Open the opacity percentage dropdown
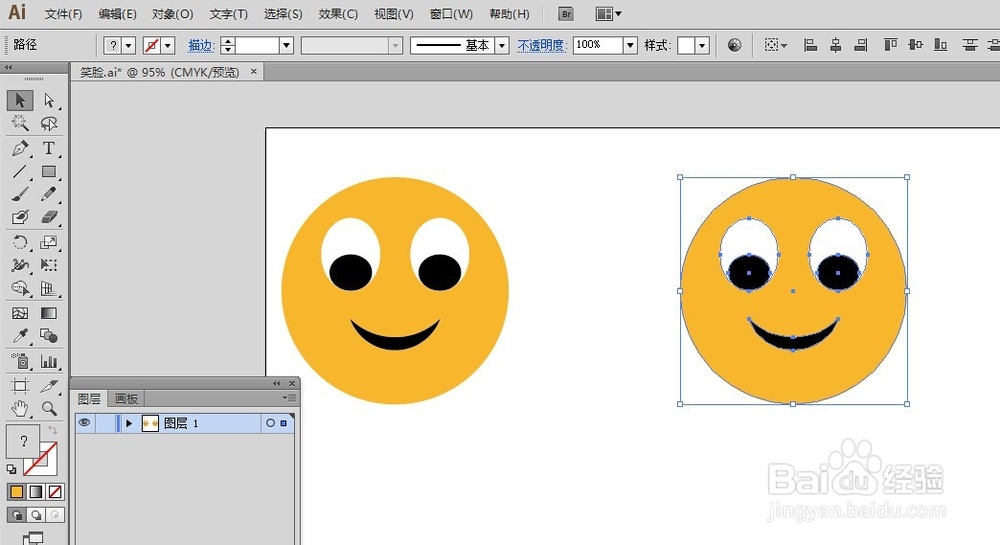The height and width of the screenshot is (545, 1000). coord(630,45)
